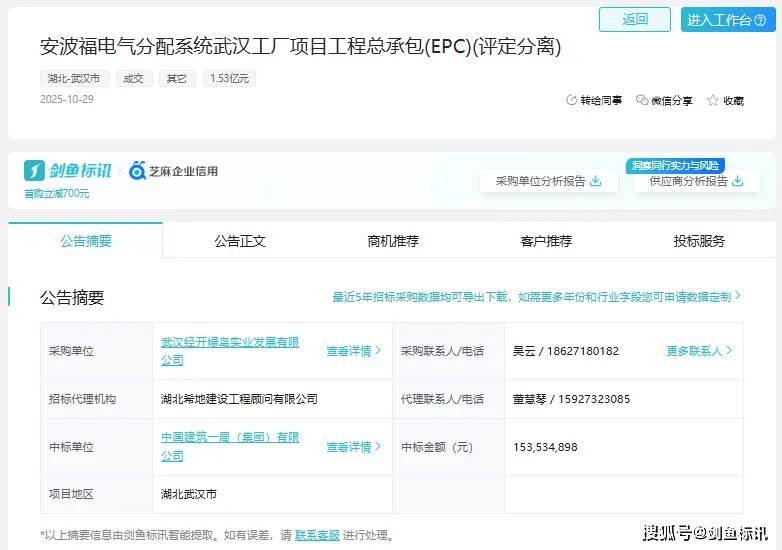782x550 pixels.
Task: Click the 剑鱼标讯 logo
Action: click(68, 171)
